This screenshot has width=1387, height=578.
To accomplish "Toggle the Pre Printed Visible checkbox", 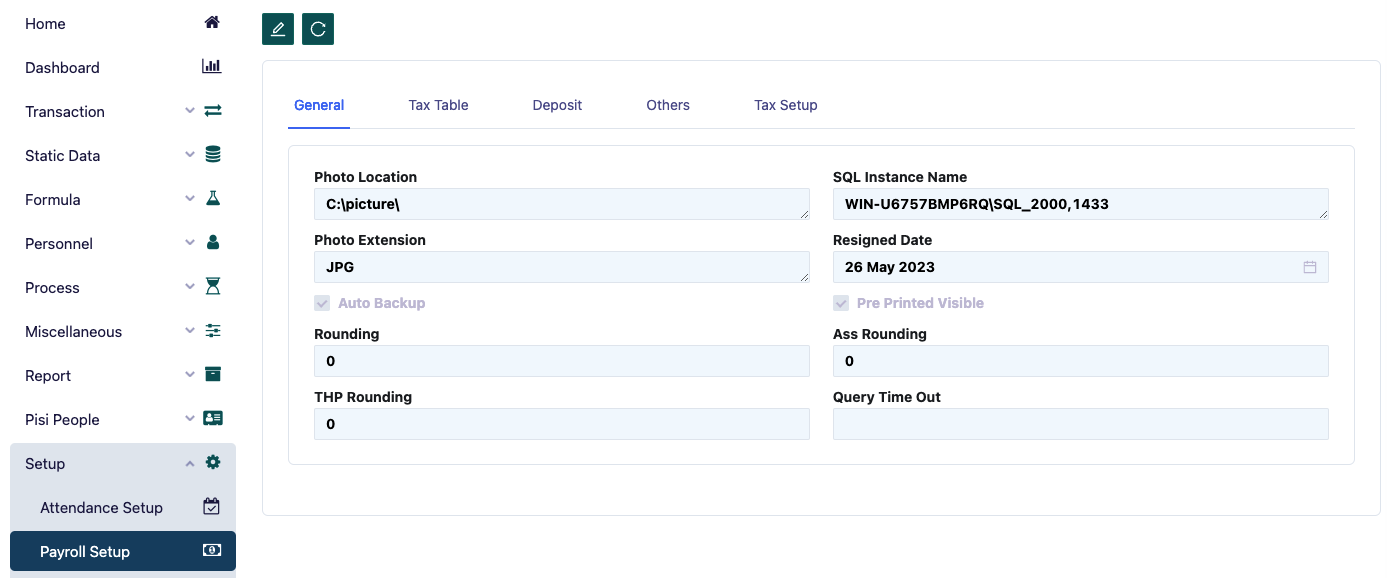I will 841,303.
